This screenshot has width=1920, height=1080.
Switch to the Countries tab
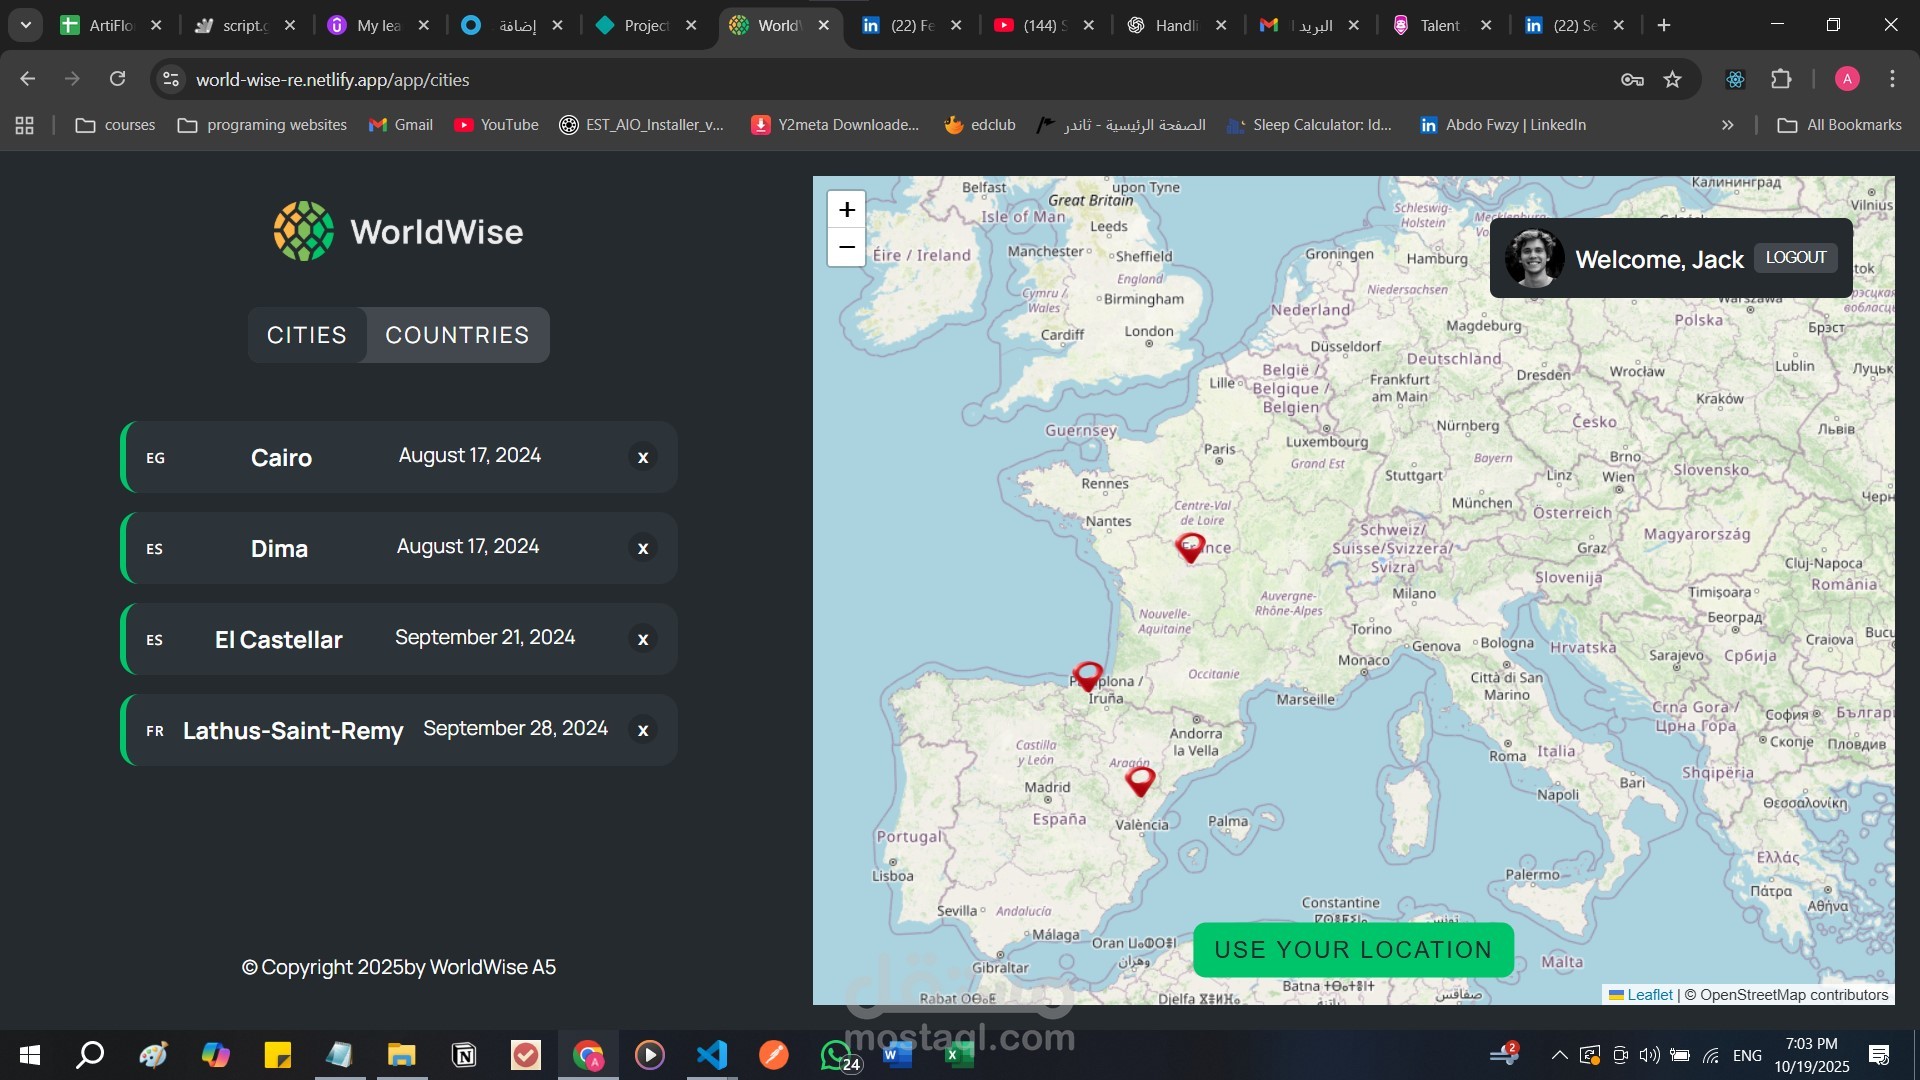457,335
